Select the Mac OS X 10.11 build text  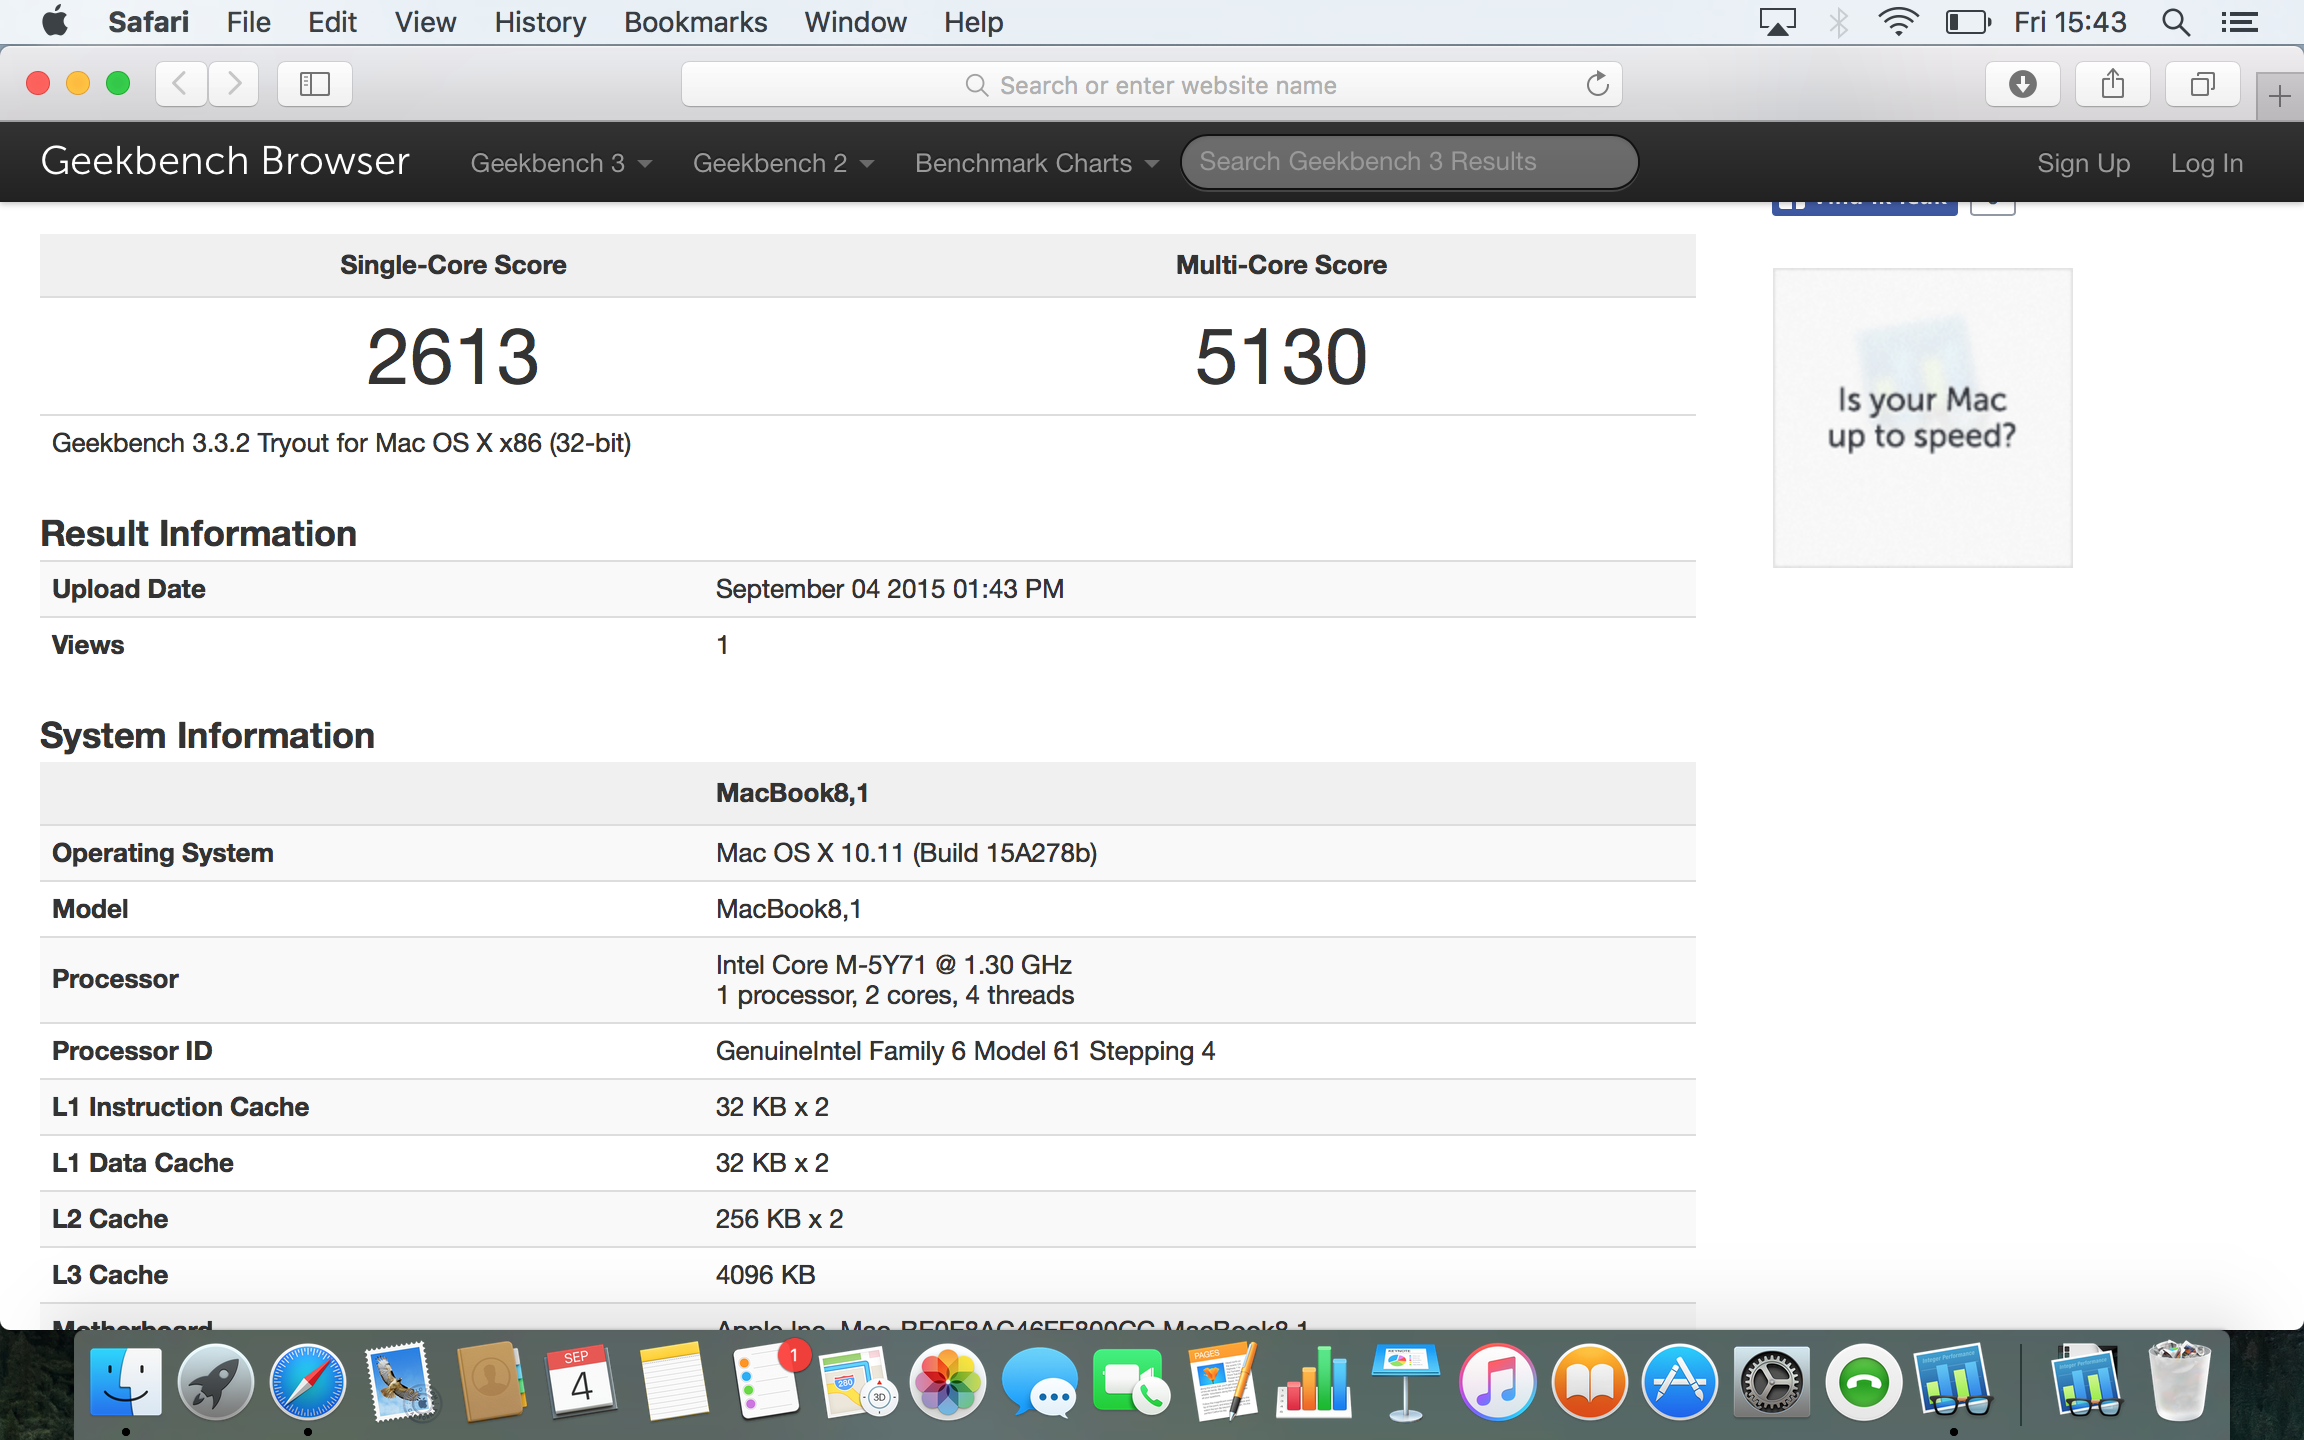click(x=906, y=853)
